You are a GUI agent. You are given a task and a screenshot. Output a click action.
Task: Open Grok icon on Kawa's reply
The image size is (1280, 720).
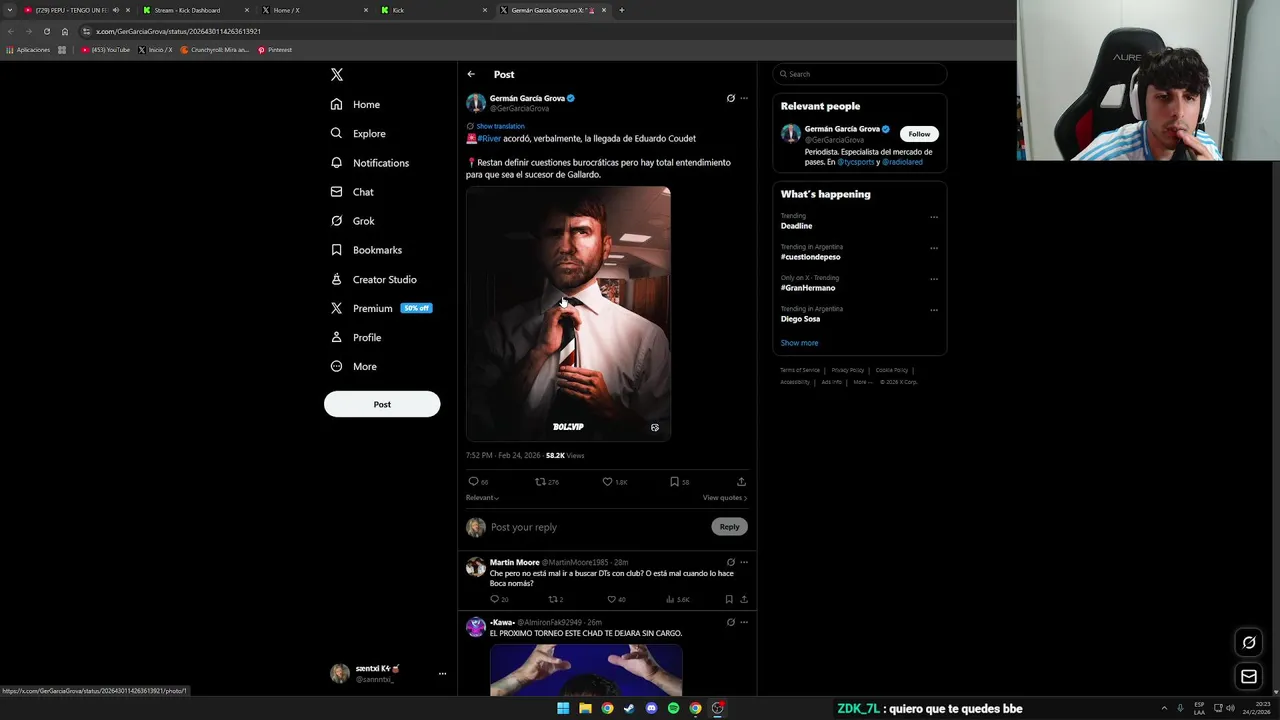[x=730, y=622]
